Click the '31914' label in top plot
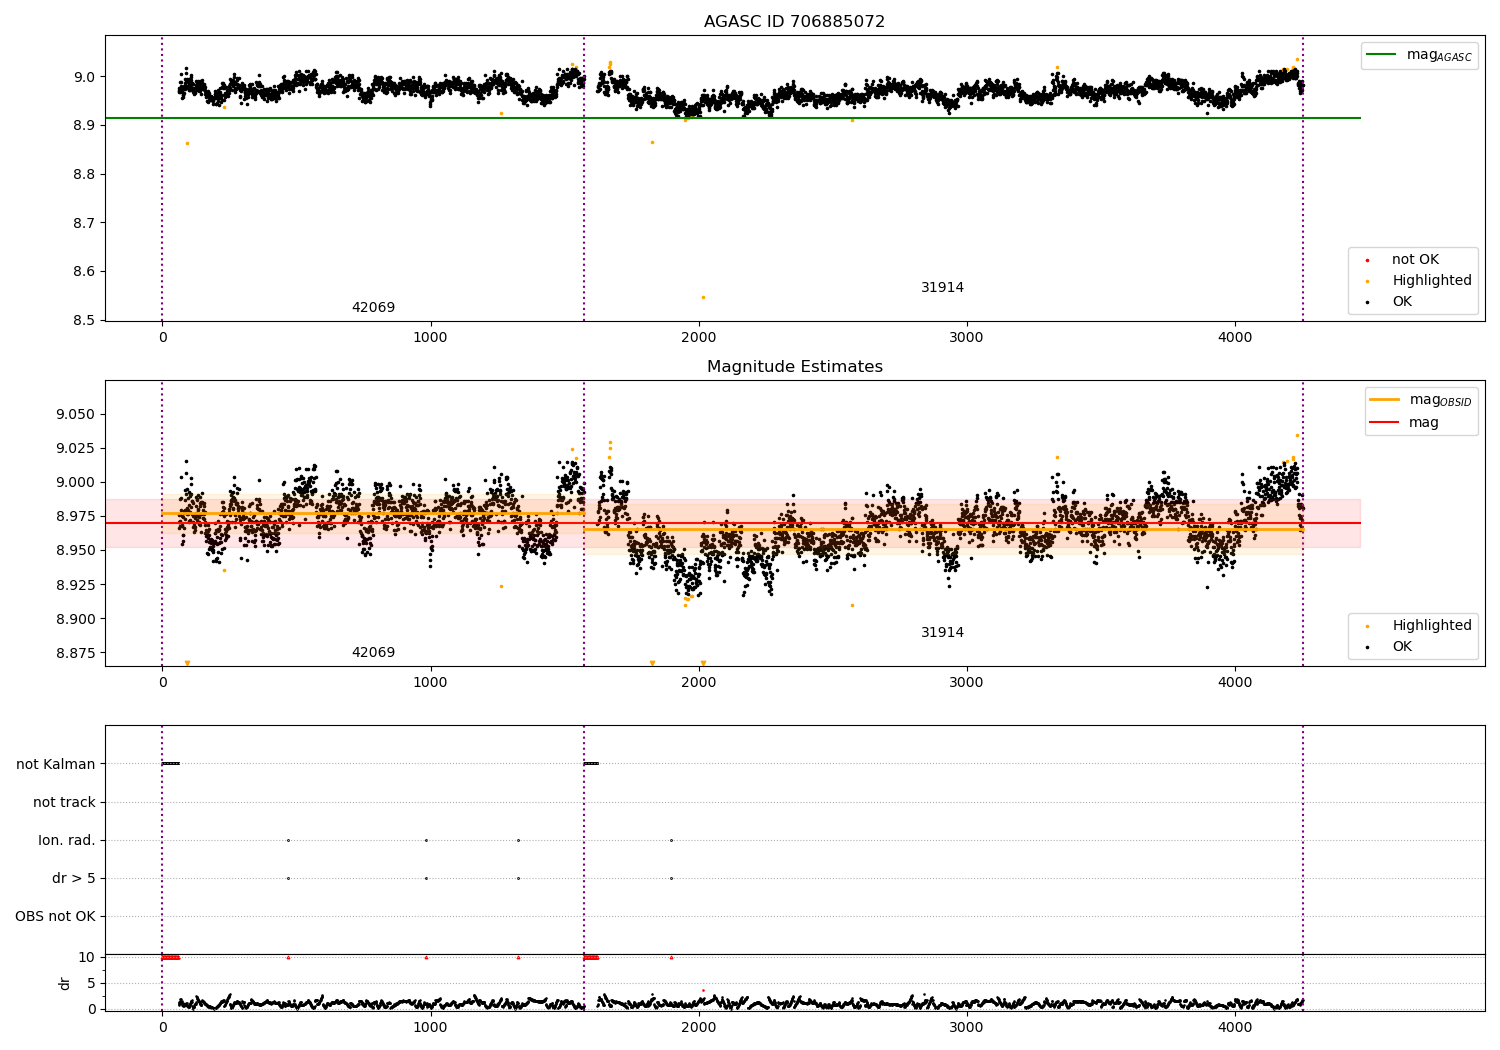 942,288
